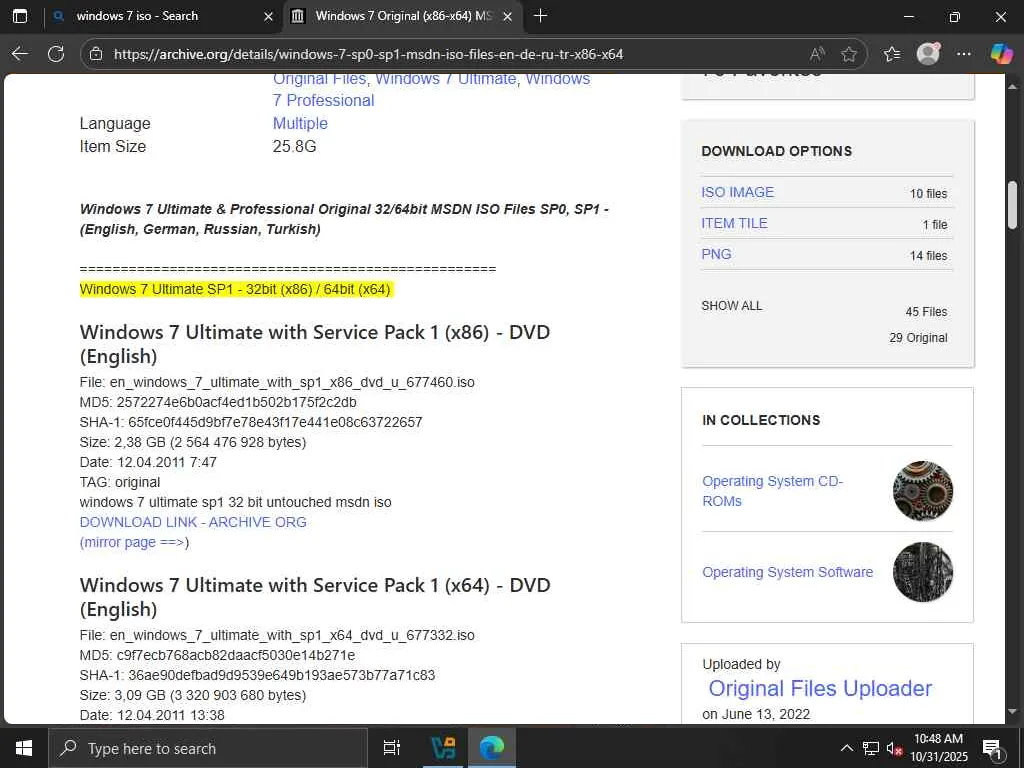Click 'Size: 3,09 GB (3 320 903 680 bytes)'
The height and width of the screenshot is (768, 1024).
click(x=193, y=696)
